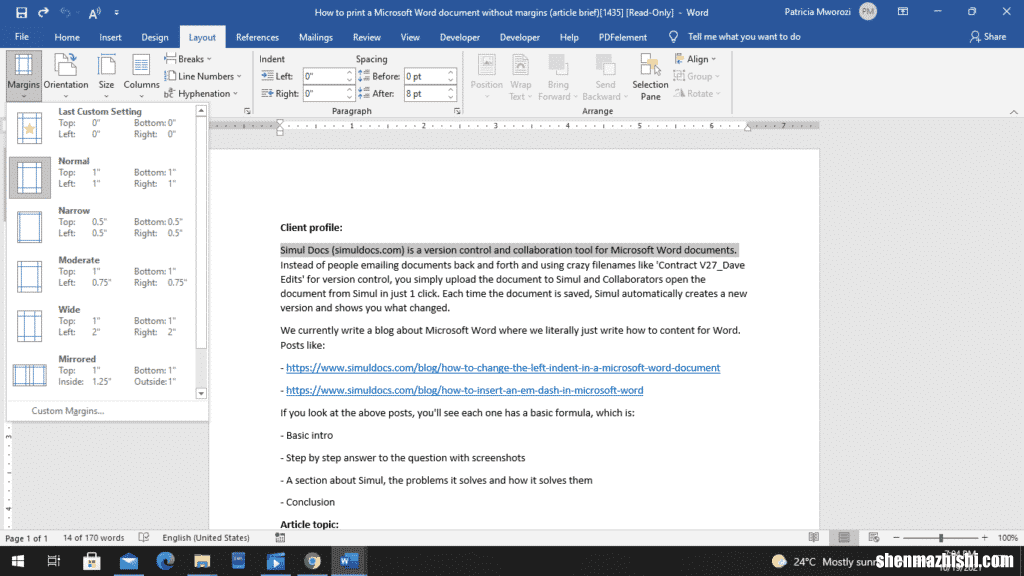Screen dimensions: 1024x576
Task: Switch to the Insert tab
Action: click(110, 37)
